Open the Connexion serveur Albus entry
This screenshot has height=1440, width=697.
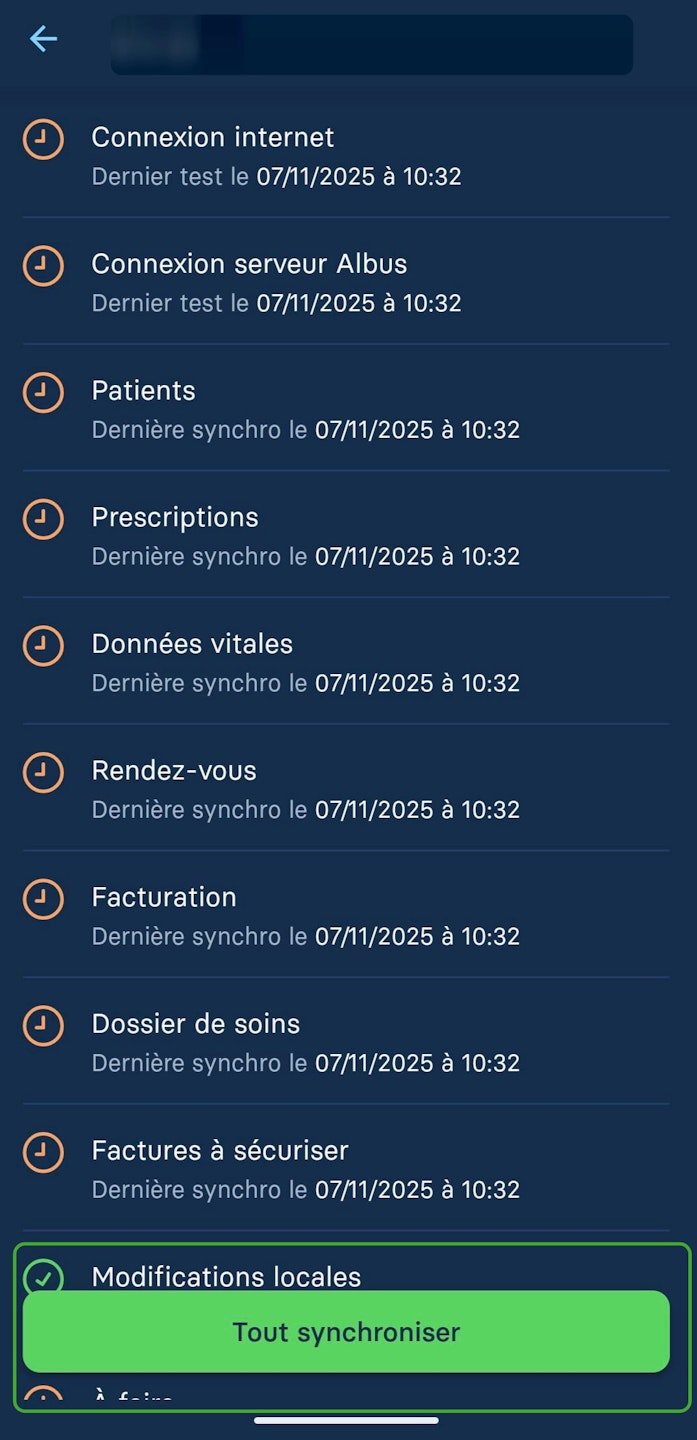point(249,264)
